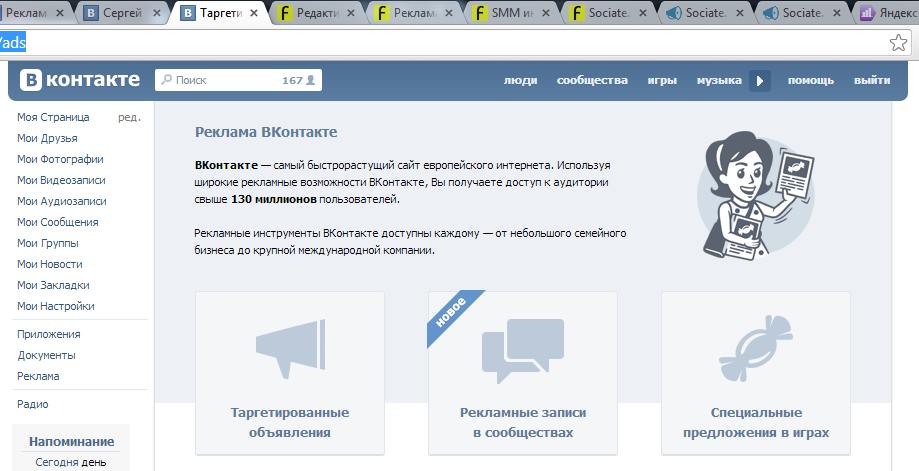919x471 pixels.
Task: Open Радио in sidebar
Action: (33, 404)
